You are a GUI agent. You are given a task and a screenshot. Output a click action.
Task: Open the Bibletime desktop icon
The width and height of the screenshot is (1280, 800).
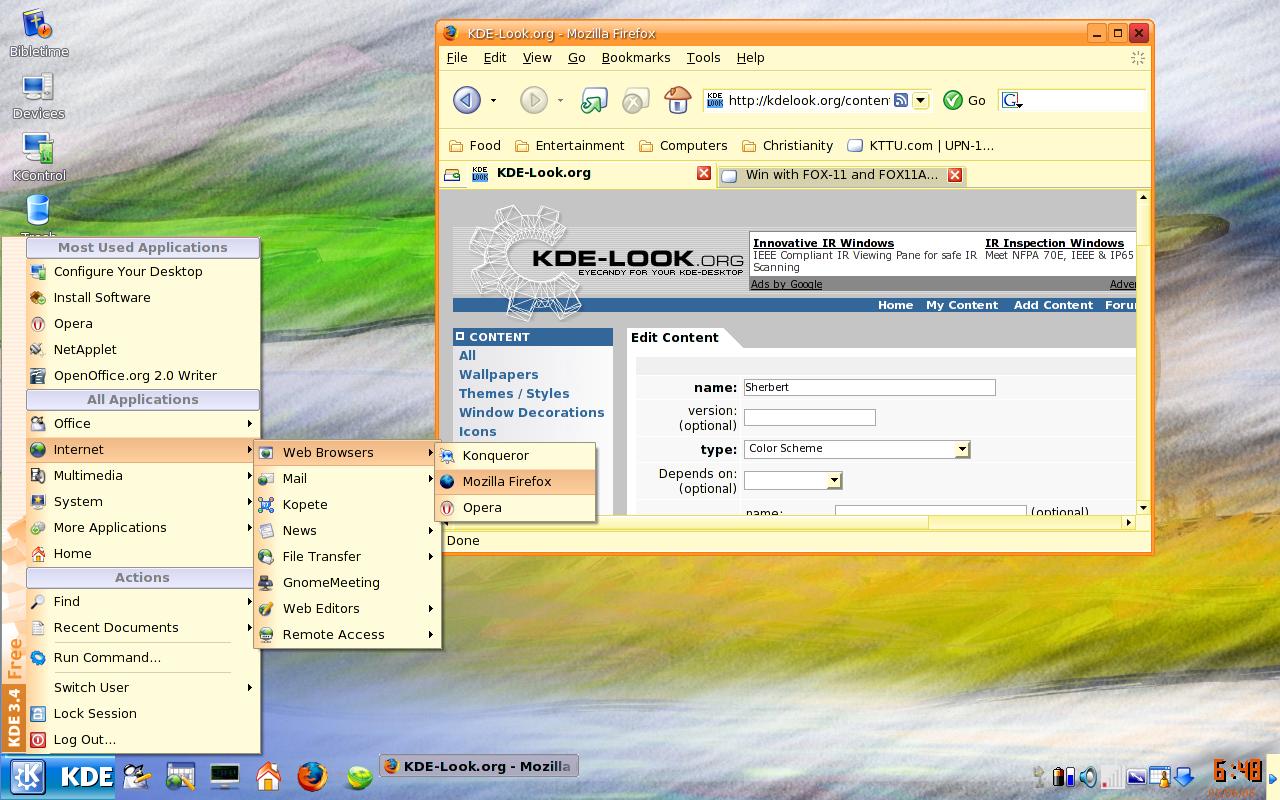(38, 33)
